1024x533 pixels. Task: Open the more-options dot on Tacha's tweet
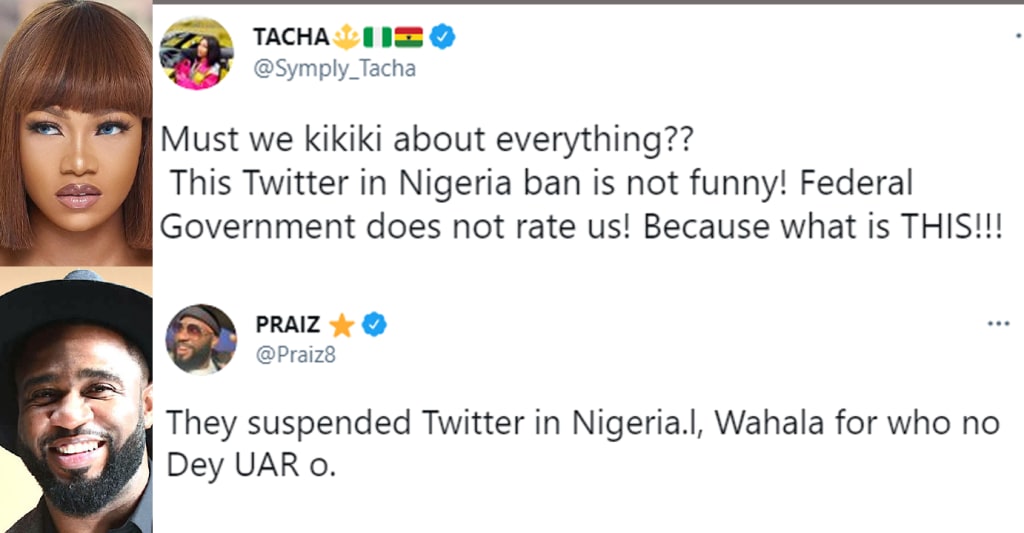click(x=1018, y=38)
